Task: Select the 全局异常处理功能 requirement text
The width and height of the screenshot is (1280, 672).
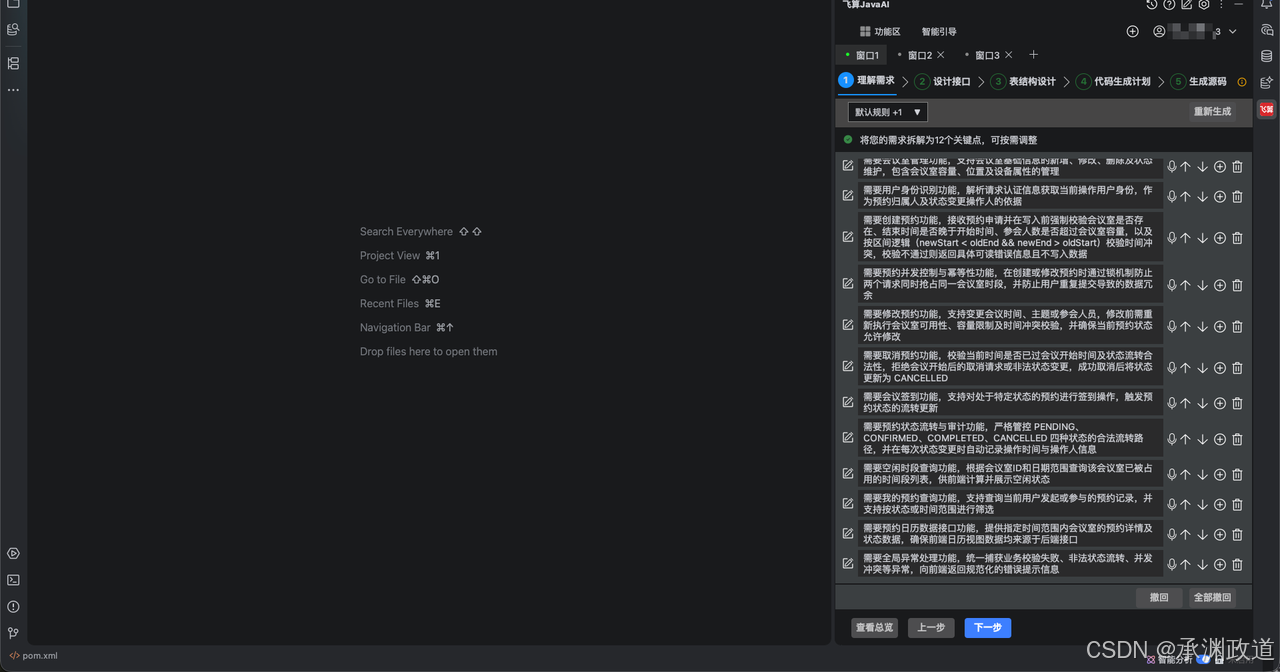Action: (1010, 564)
